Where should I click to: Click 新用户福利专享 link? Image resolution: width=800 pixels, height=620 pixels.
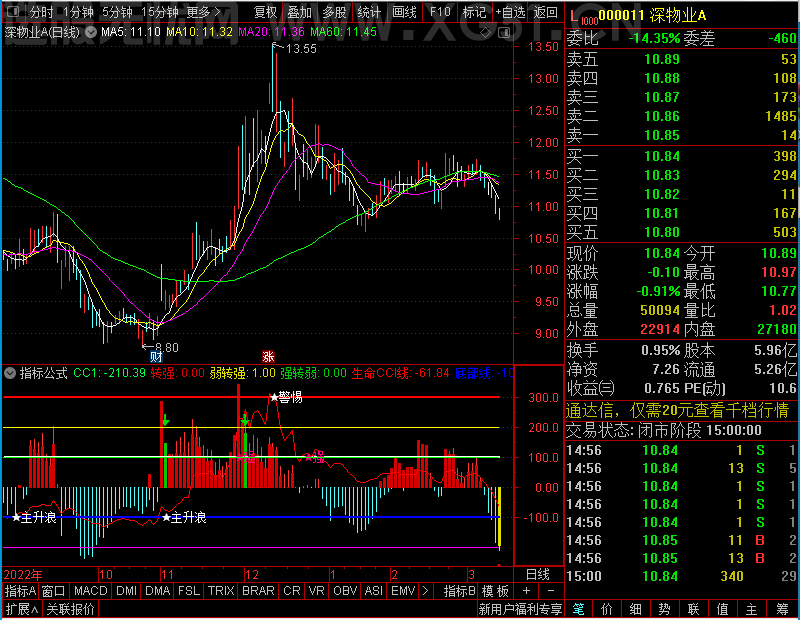click(520, 609)
